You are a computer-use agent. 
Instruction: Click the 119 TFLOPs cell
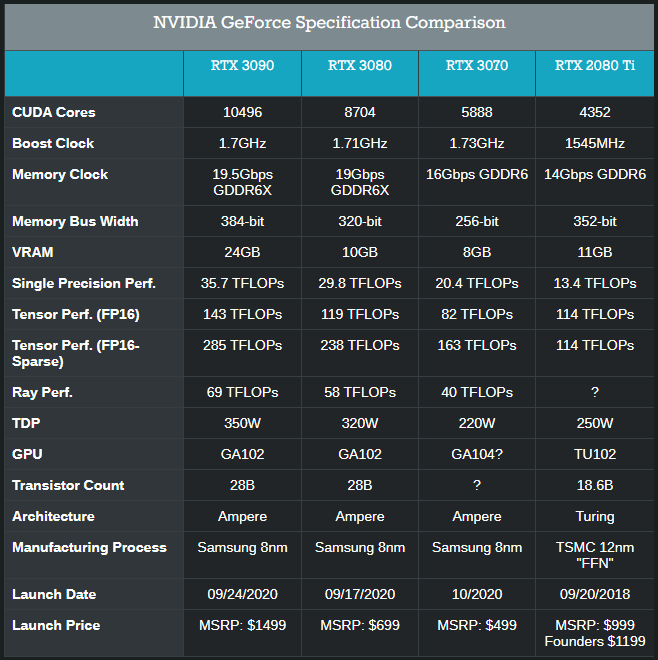click(360, 315)
